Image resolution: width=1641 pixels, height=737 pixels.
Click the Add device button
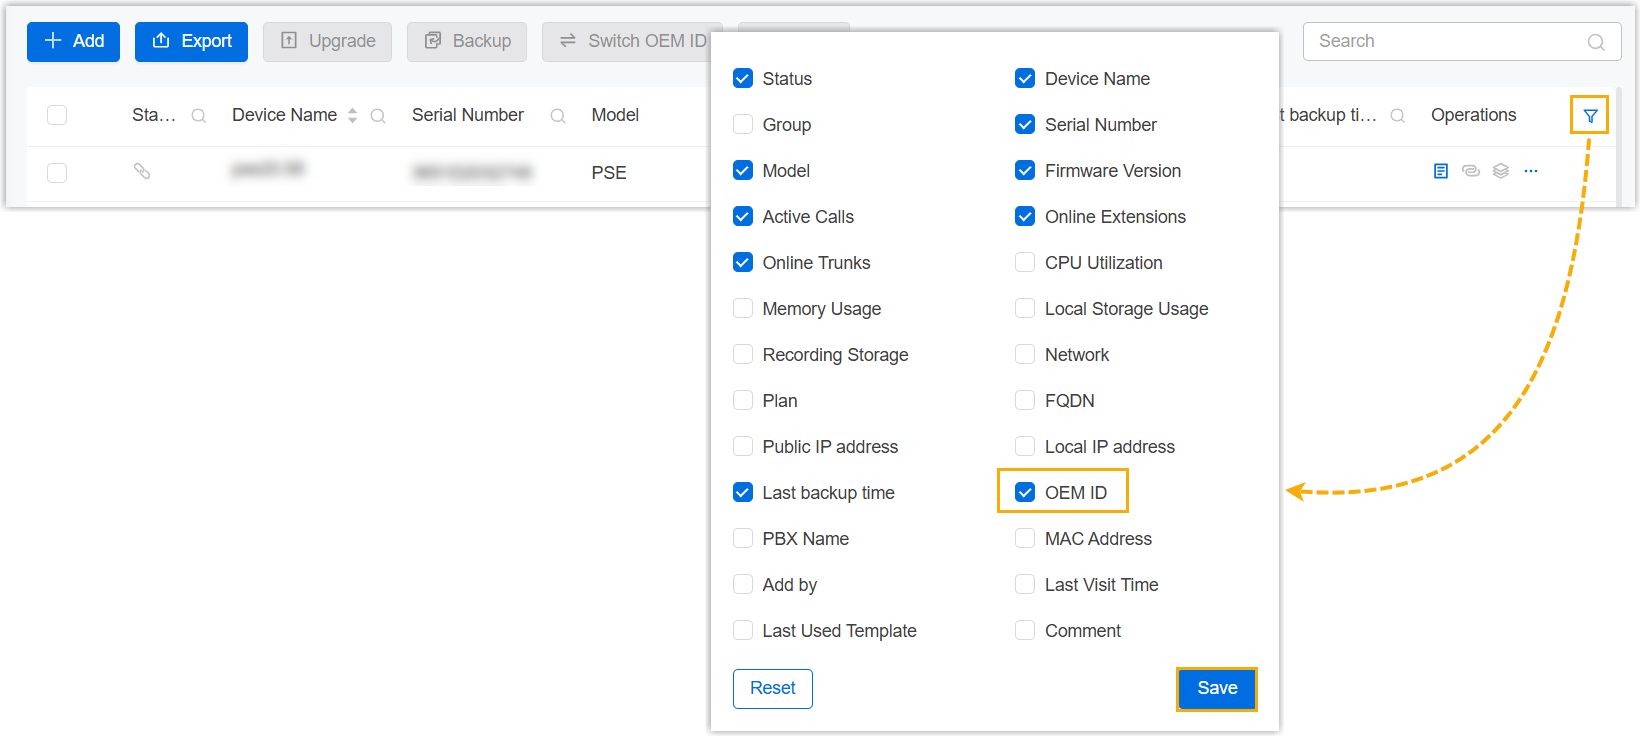73,42
